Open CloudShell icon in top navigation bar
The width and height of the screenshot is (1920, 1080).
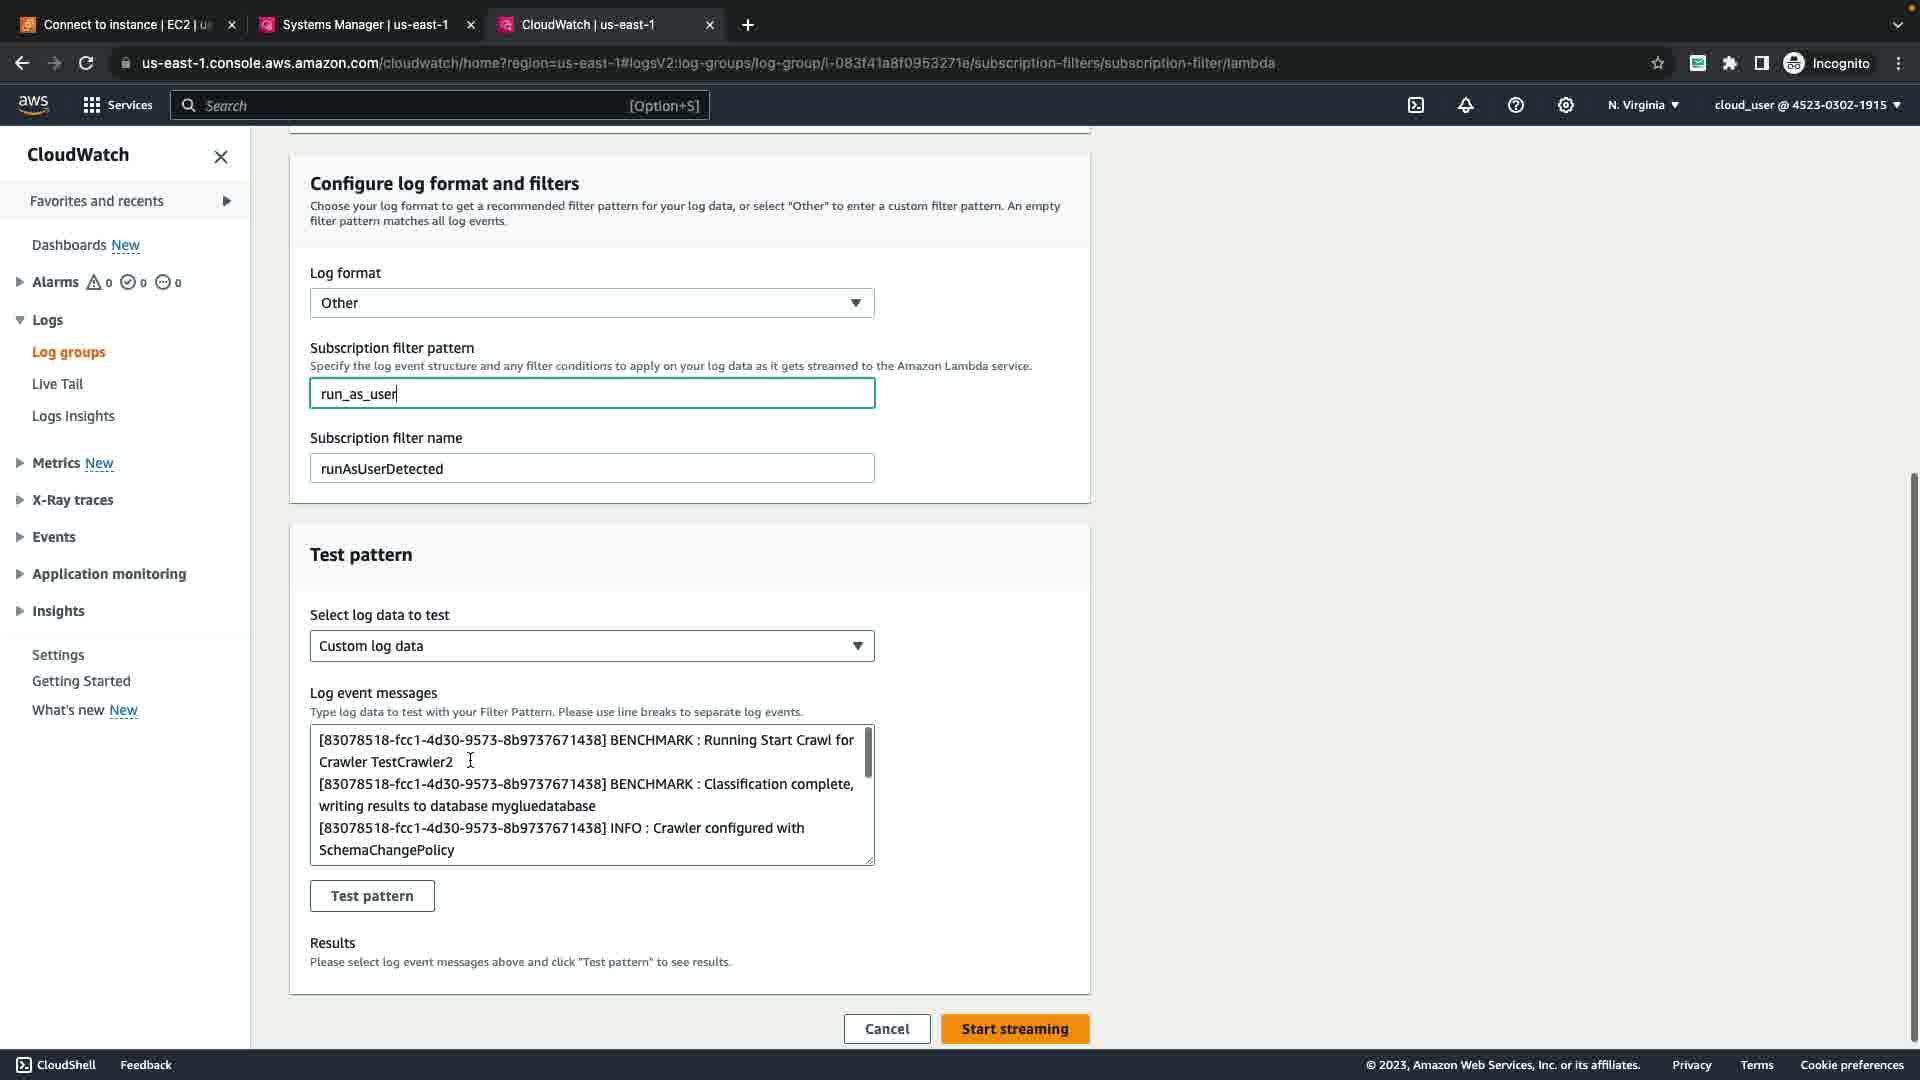click(x=1416, y=105)
